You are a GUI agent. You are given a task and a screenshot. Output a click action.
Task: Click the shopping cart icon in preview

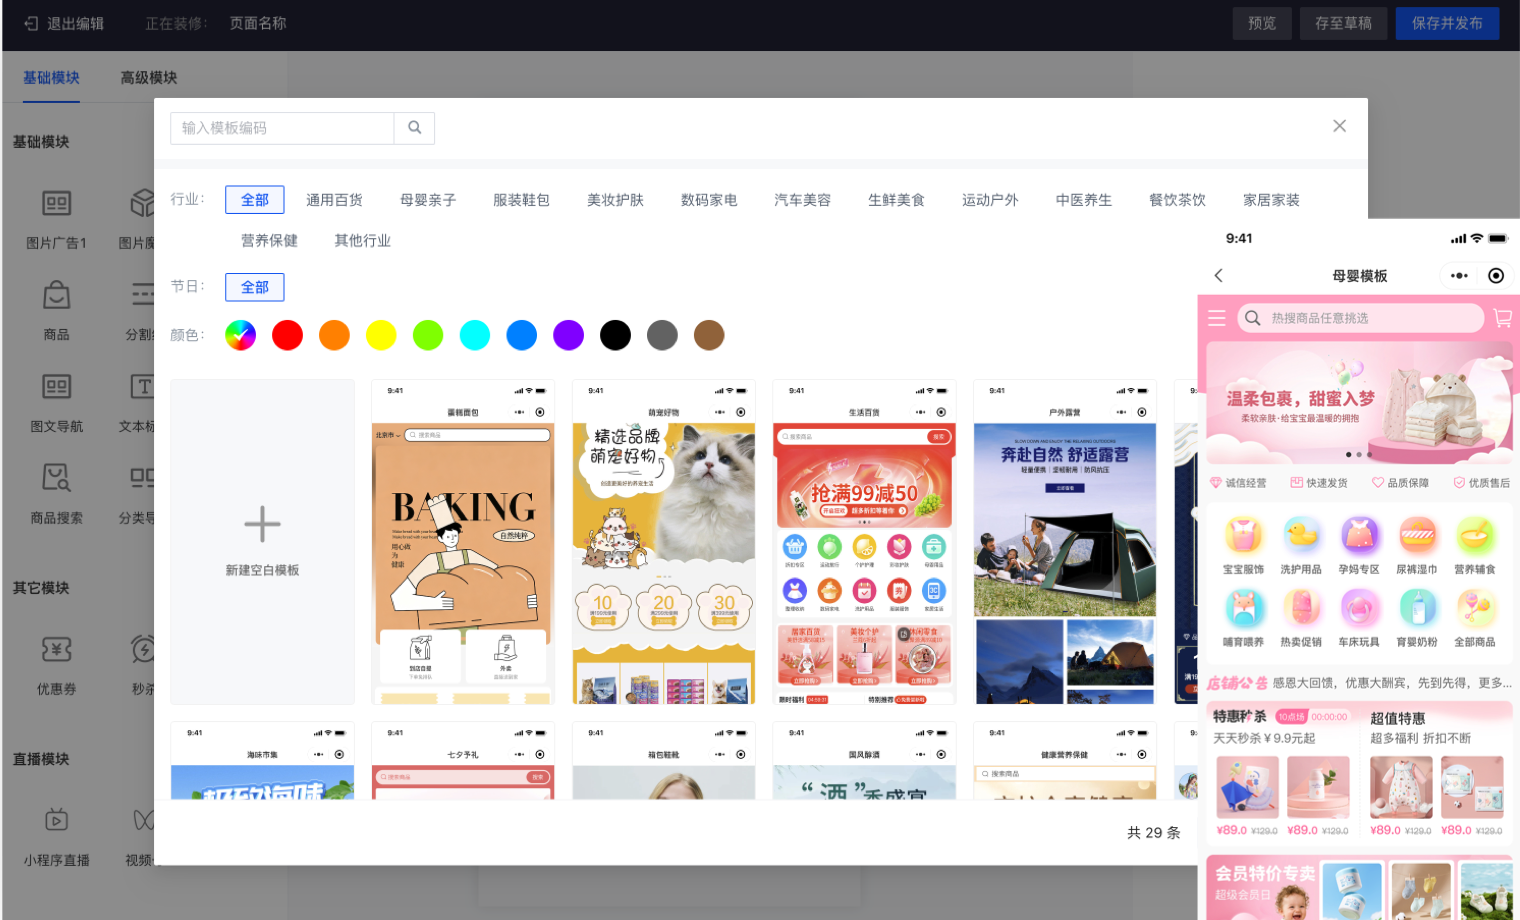[x=1502, y=318]
